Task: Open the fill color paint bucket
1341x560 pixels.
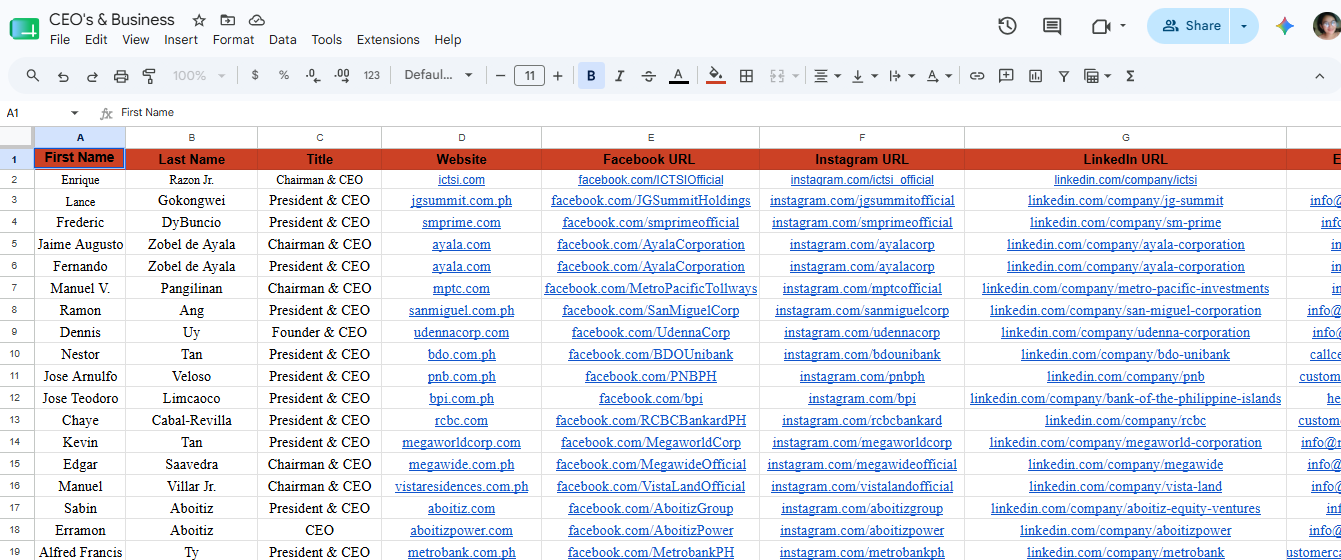Action: coord(715,76)
